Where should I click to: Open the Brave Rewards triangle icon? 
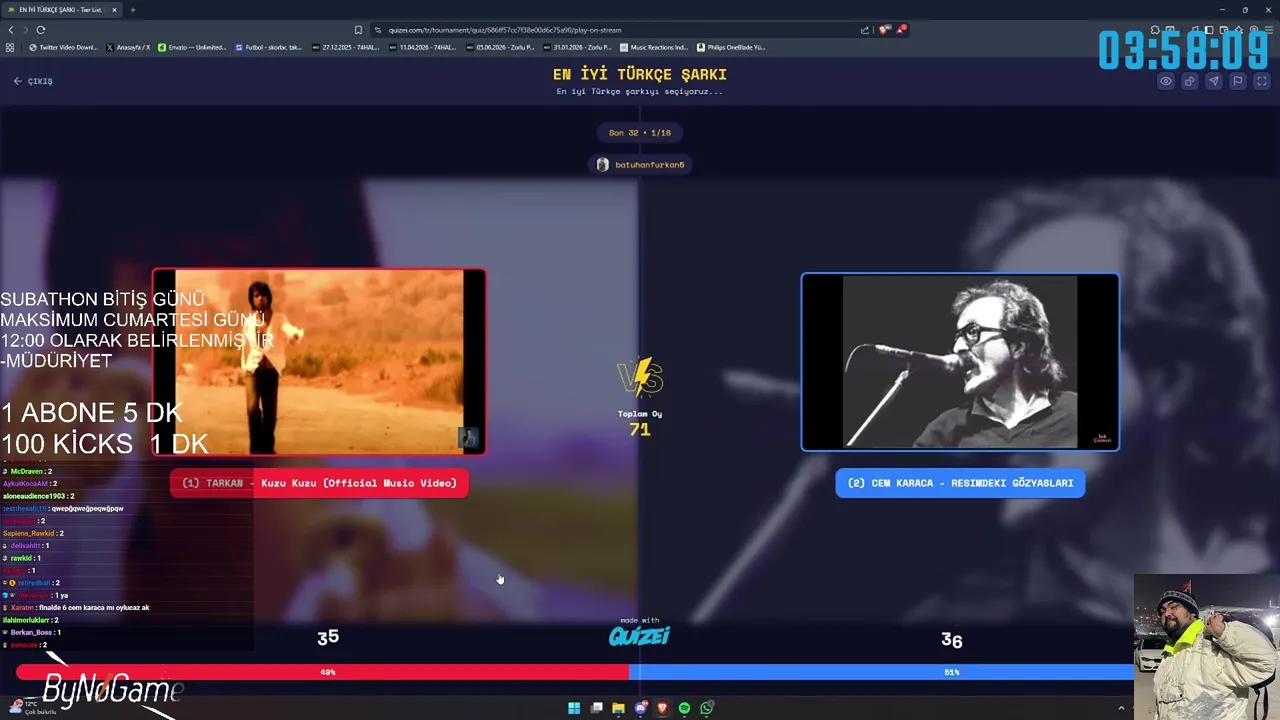tap(901, 30)
